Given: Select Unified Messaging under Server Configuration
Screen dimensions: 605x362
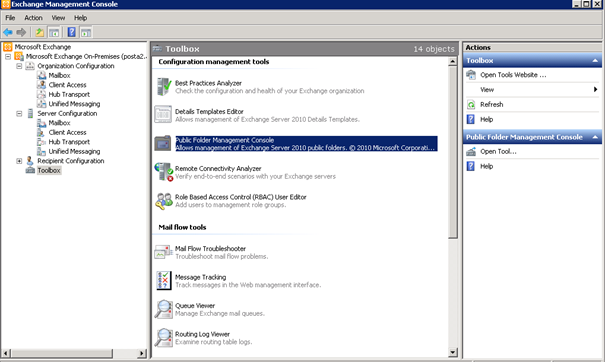Looking at the screenshot, I should point(74,151).
